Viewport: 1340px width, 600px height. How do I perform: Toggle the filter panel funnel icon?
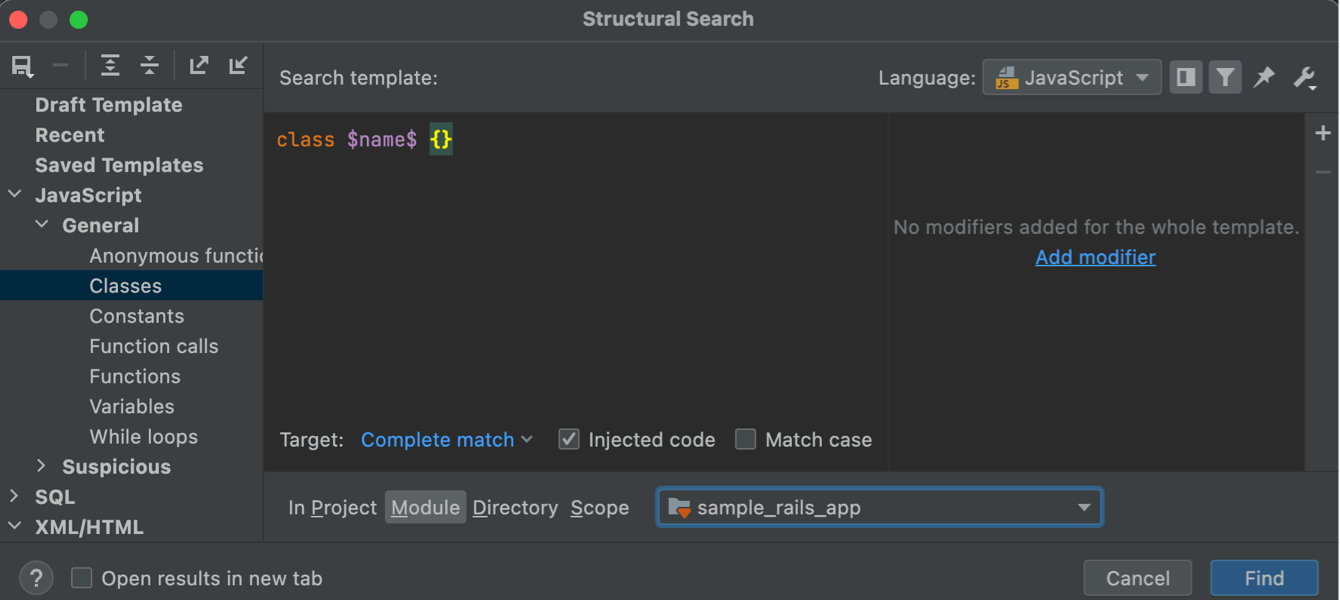pos(1225,78)
